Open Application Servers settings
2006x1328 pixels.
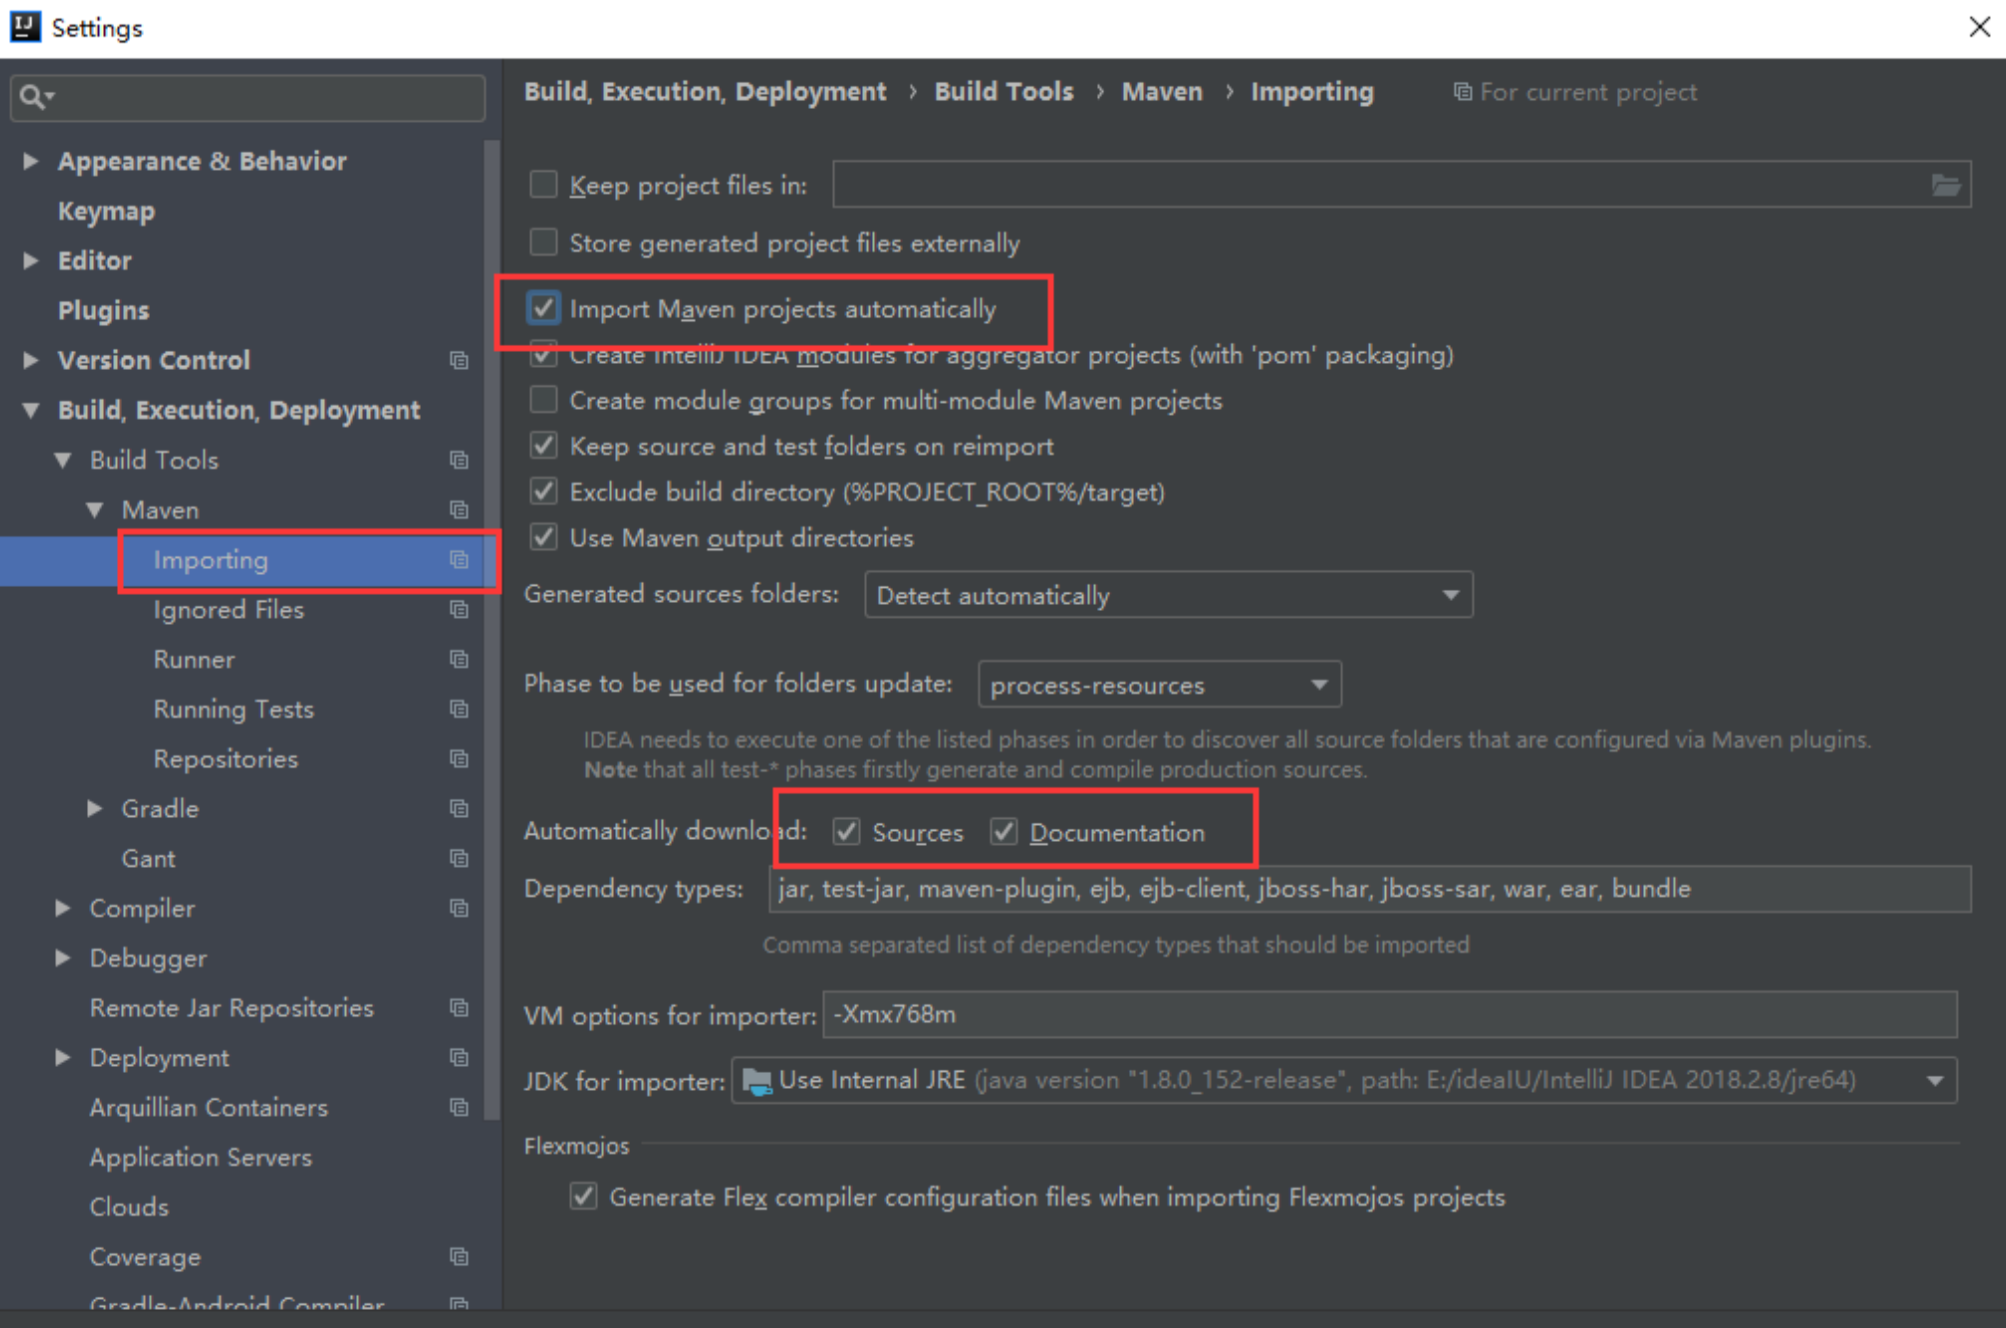click(x=200, y=1157)
